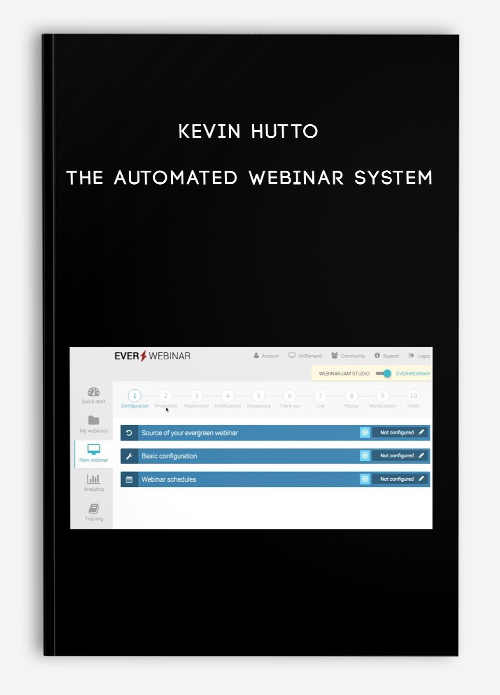The width and height of the screenshot is (500, 695).
Task: Go to step 2 Presenters
Action: (166, 399)
